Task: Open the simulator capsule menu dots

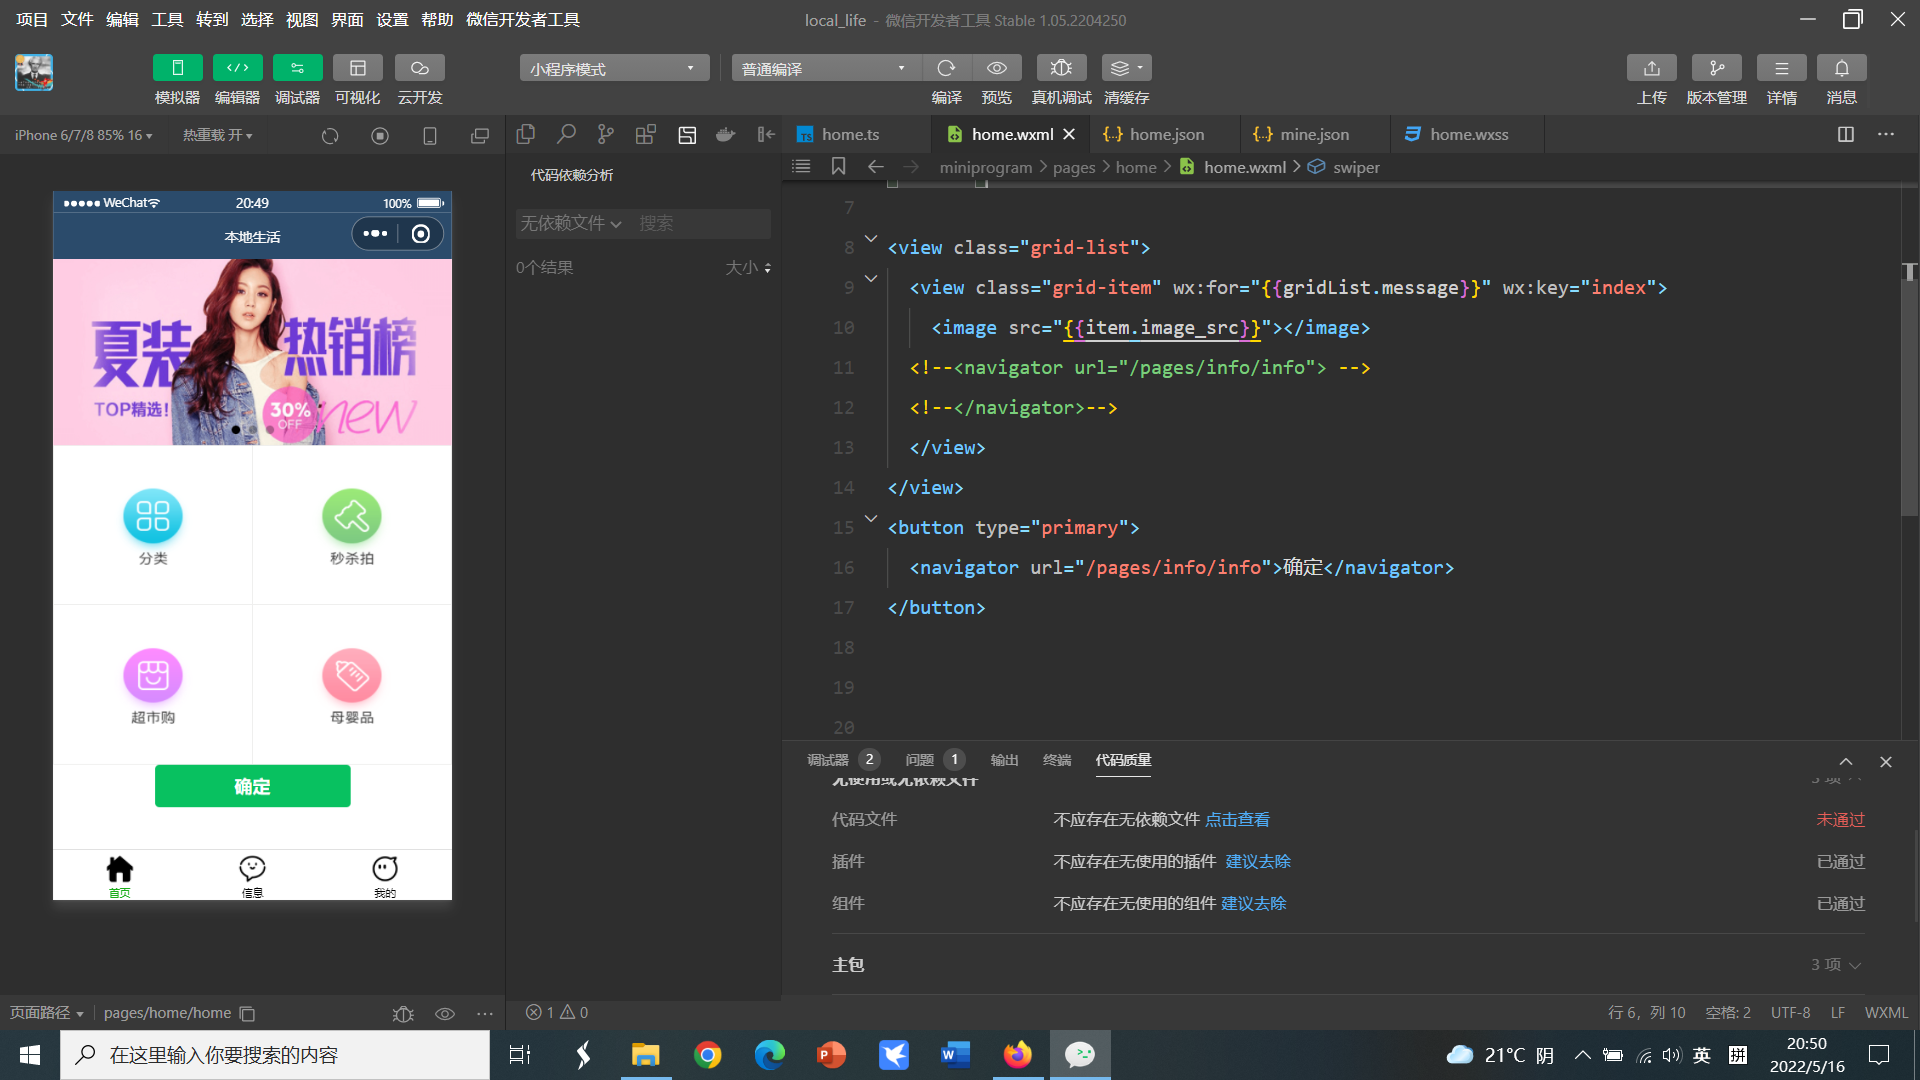Action: click(375, 234)
